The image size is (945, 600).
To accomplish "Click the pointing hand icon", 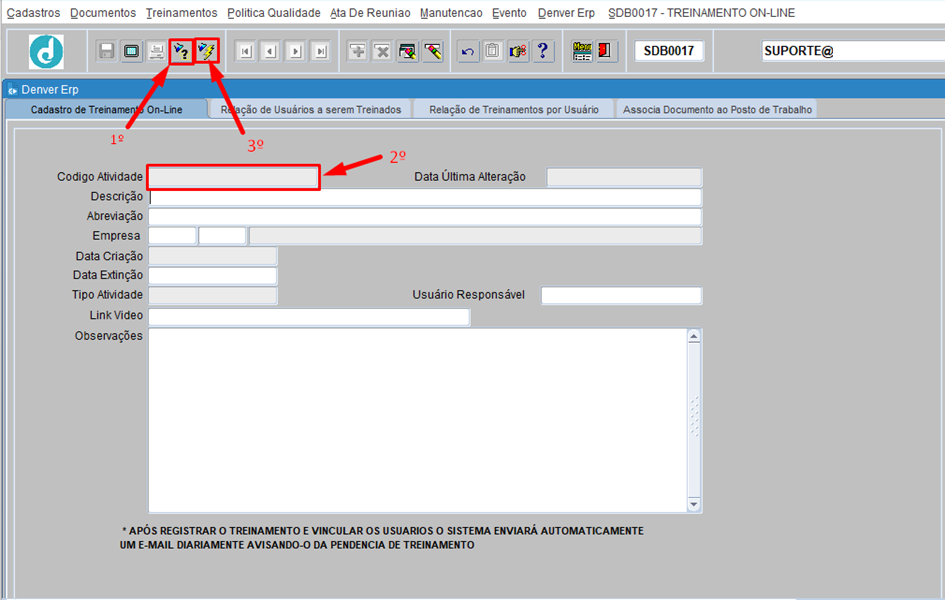I will pyautogui.click(x=518, y=51).
